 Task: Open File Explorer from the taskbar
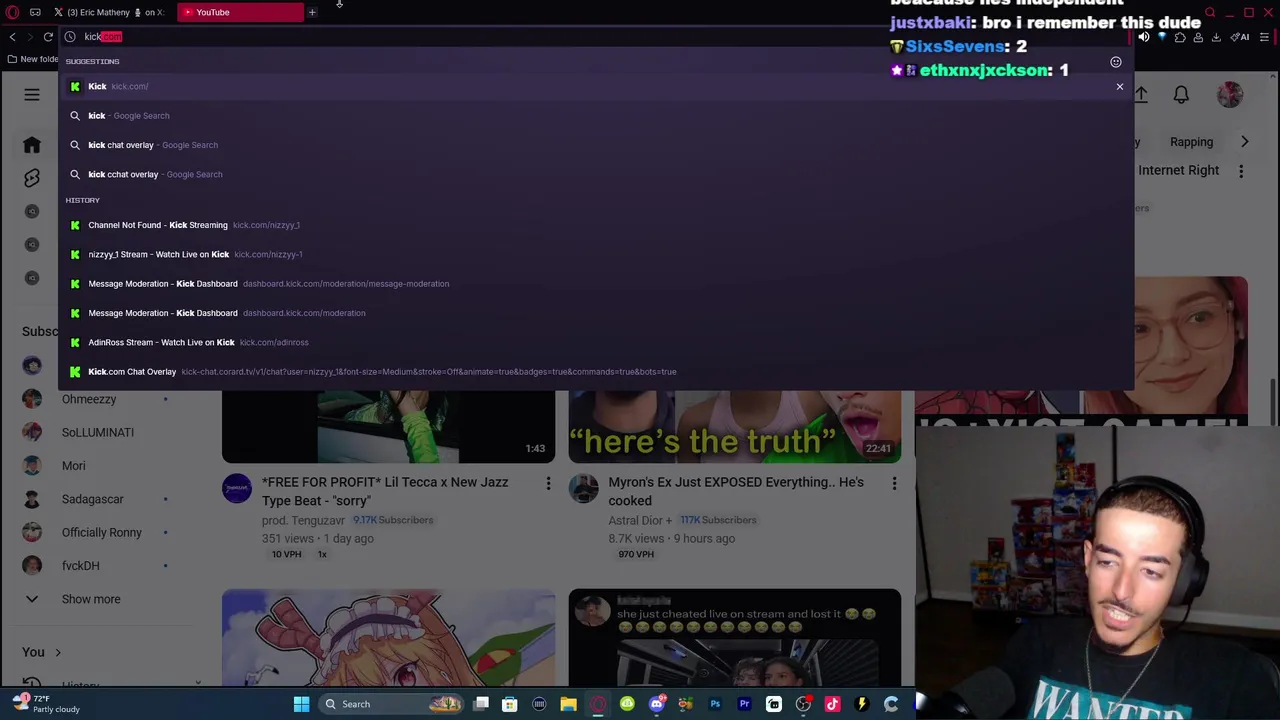[x=568, y=704]
